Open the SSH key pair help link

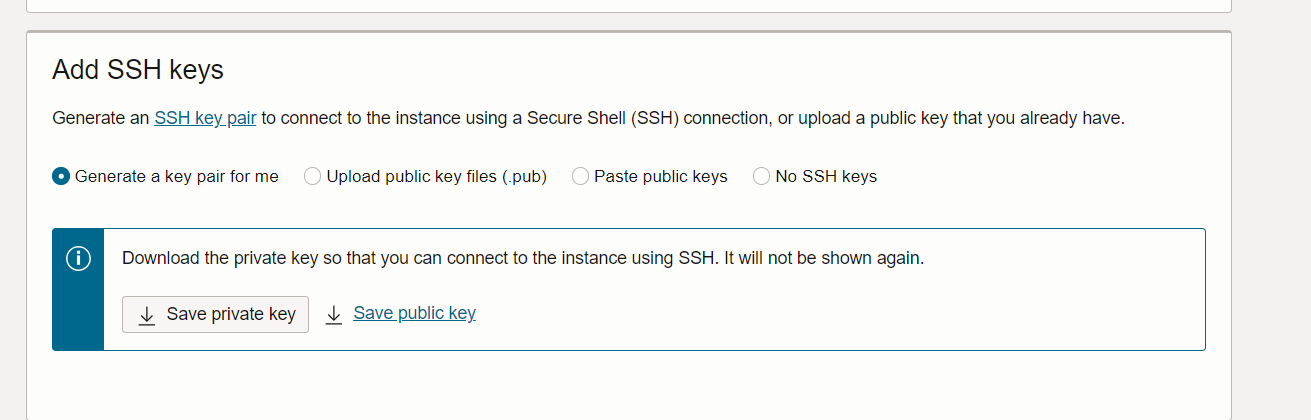click(205, 118)
